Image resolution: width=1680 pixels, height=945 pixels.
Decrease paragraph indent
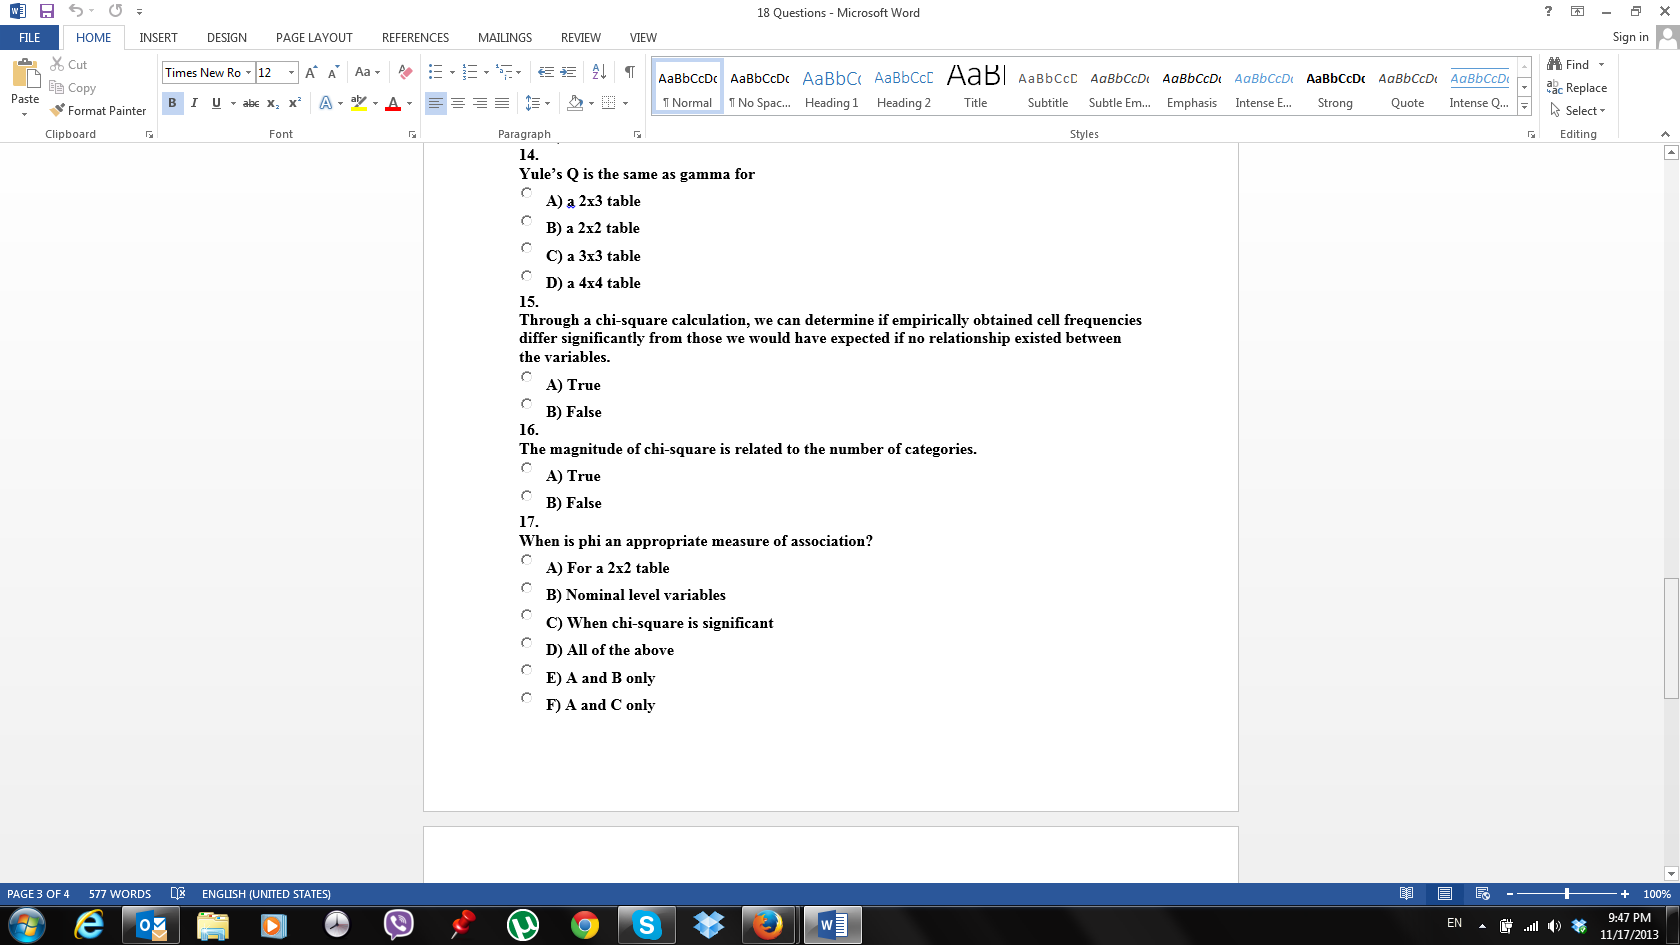[546, 72]
